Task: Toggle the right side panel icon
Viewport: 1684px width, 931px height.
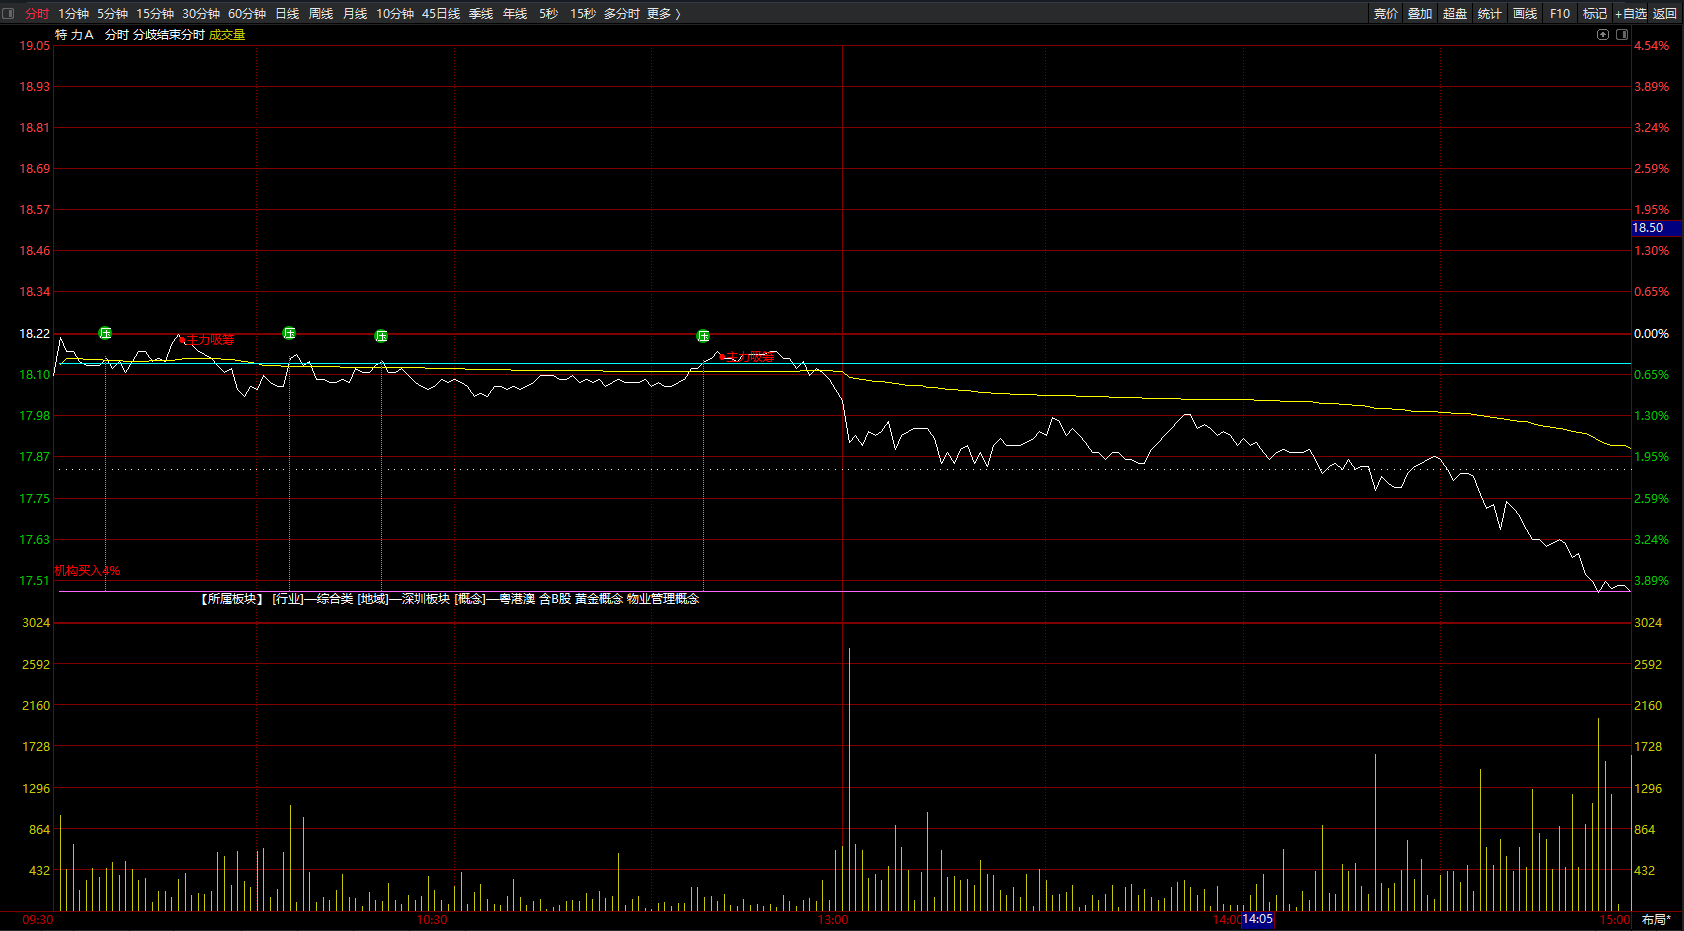Action: point(1622,34)
